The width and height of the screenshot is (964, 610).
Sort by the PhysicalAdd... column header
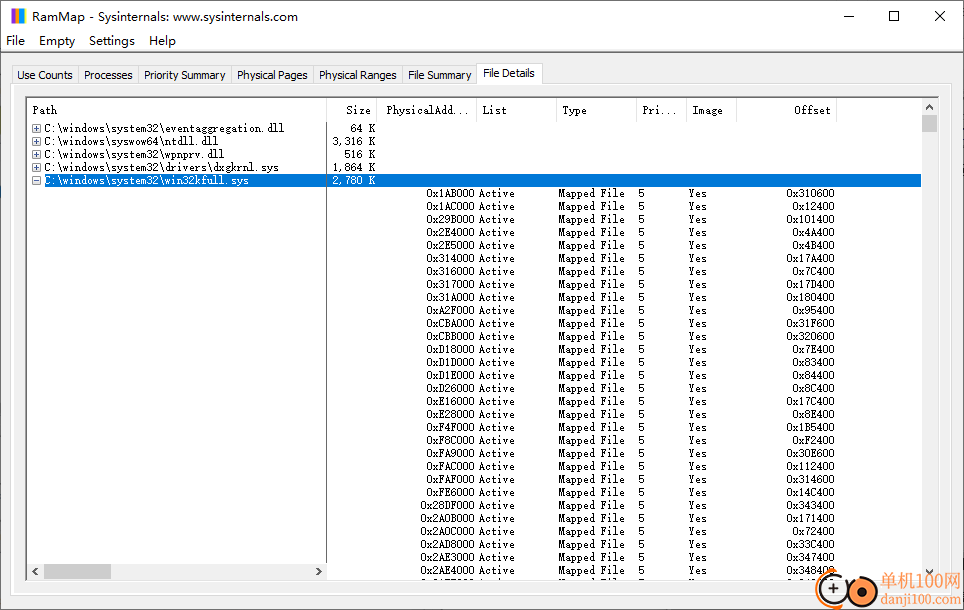pyautogui.click(x=427, y=110)
